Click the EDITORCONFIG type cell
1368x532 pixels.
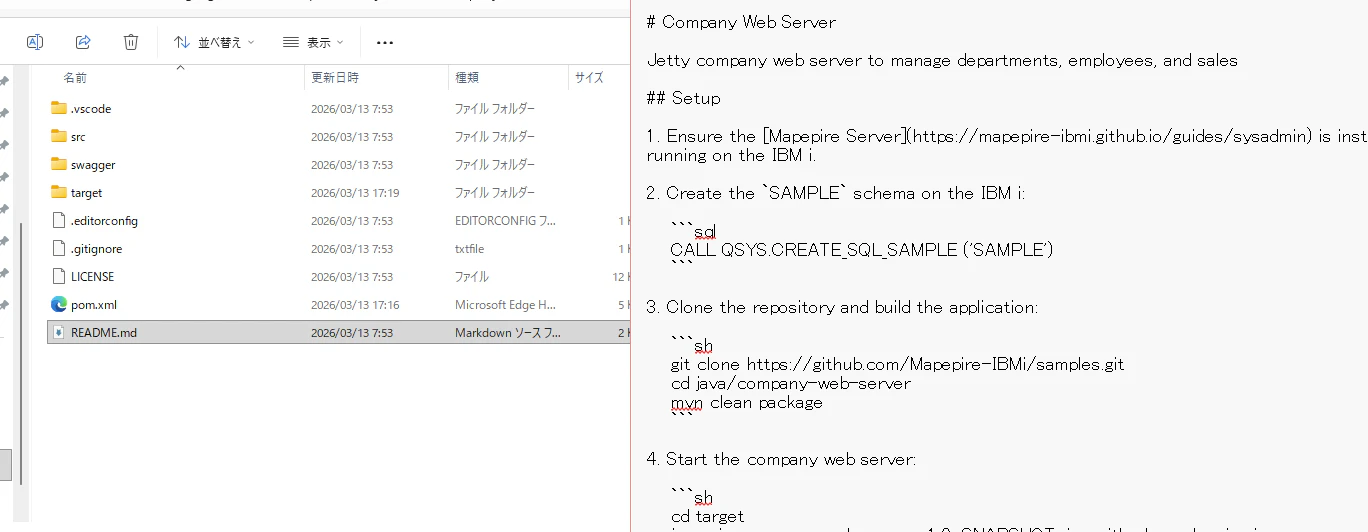[505, 221]
